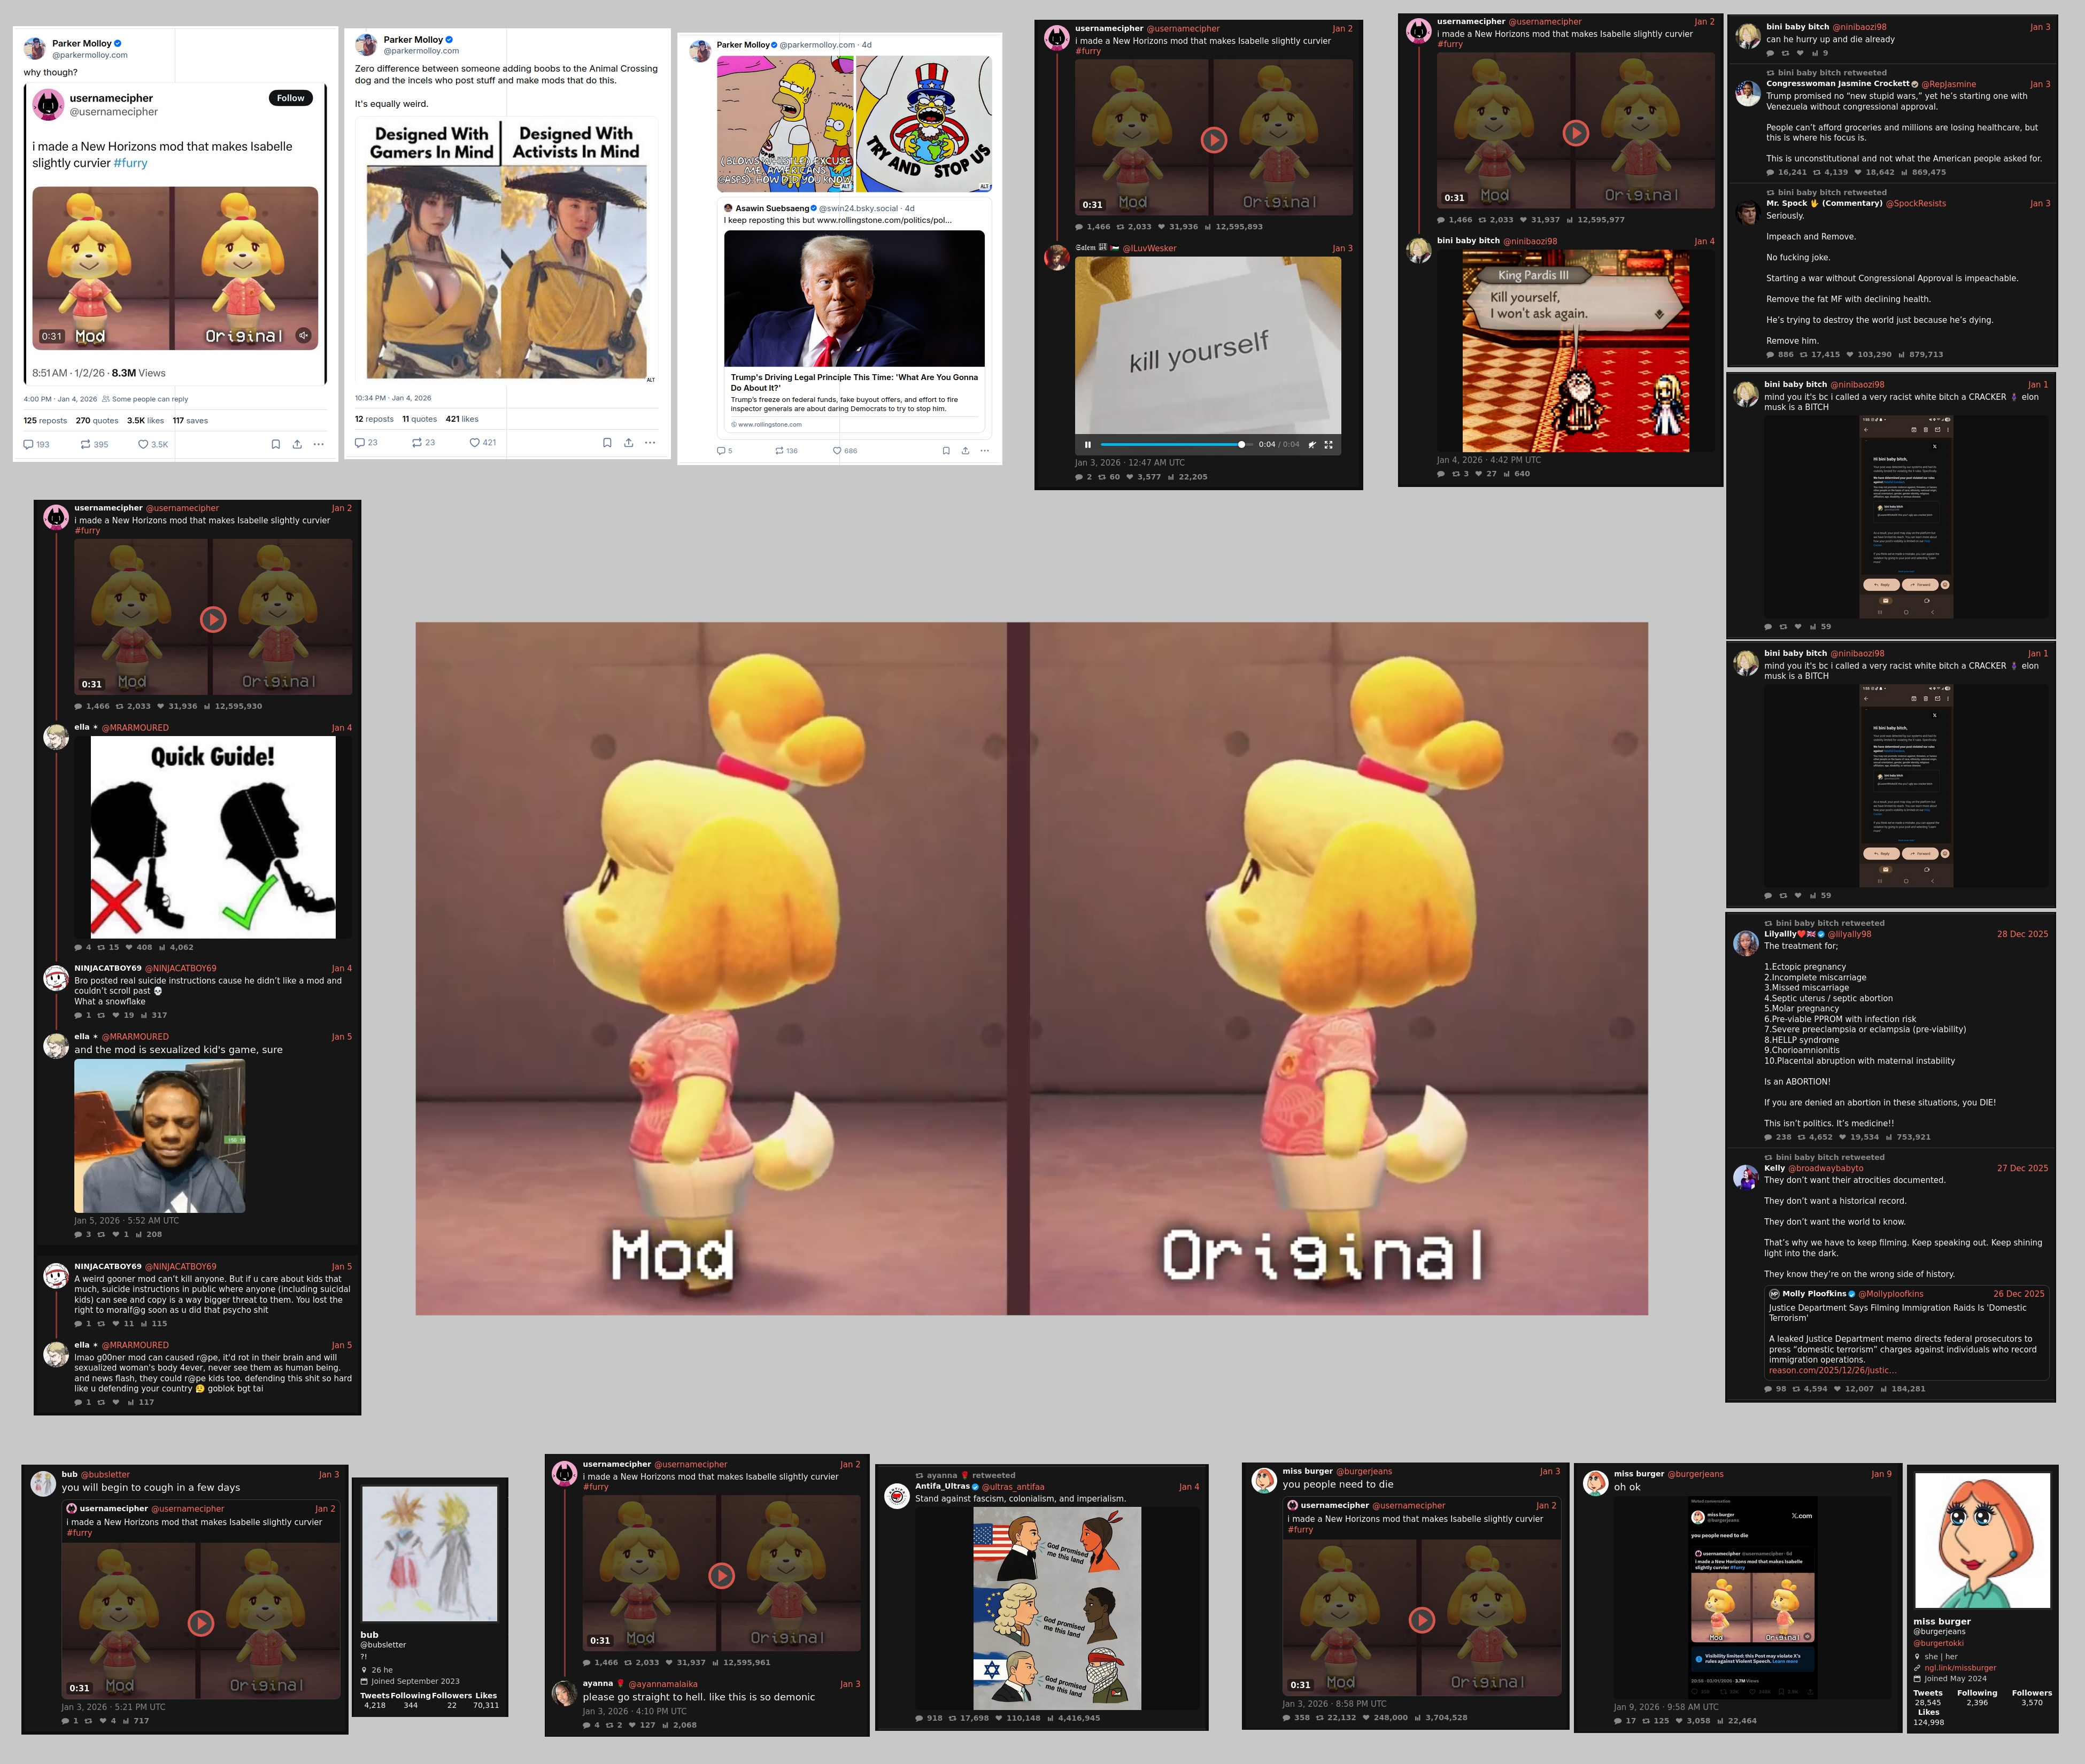Like the "why though?" post with 3.5K likes
This screenshot has height=1764, width=2085.
[x=143, y=444]
